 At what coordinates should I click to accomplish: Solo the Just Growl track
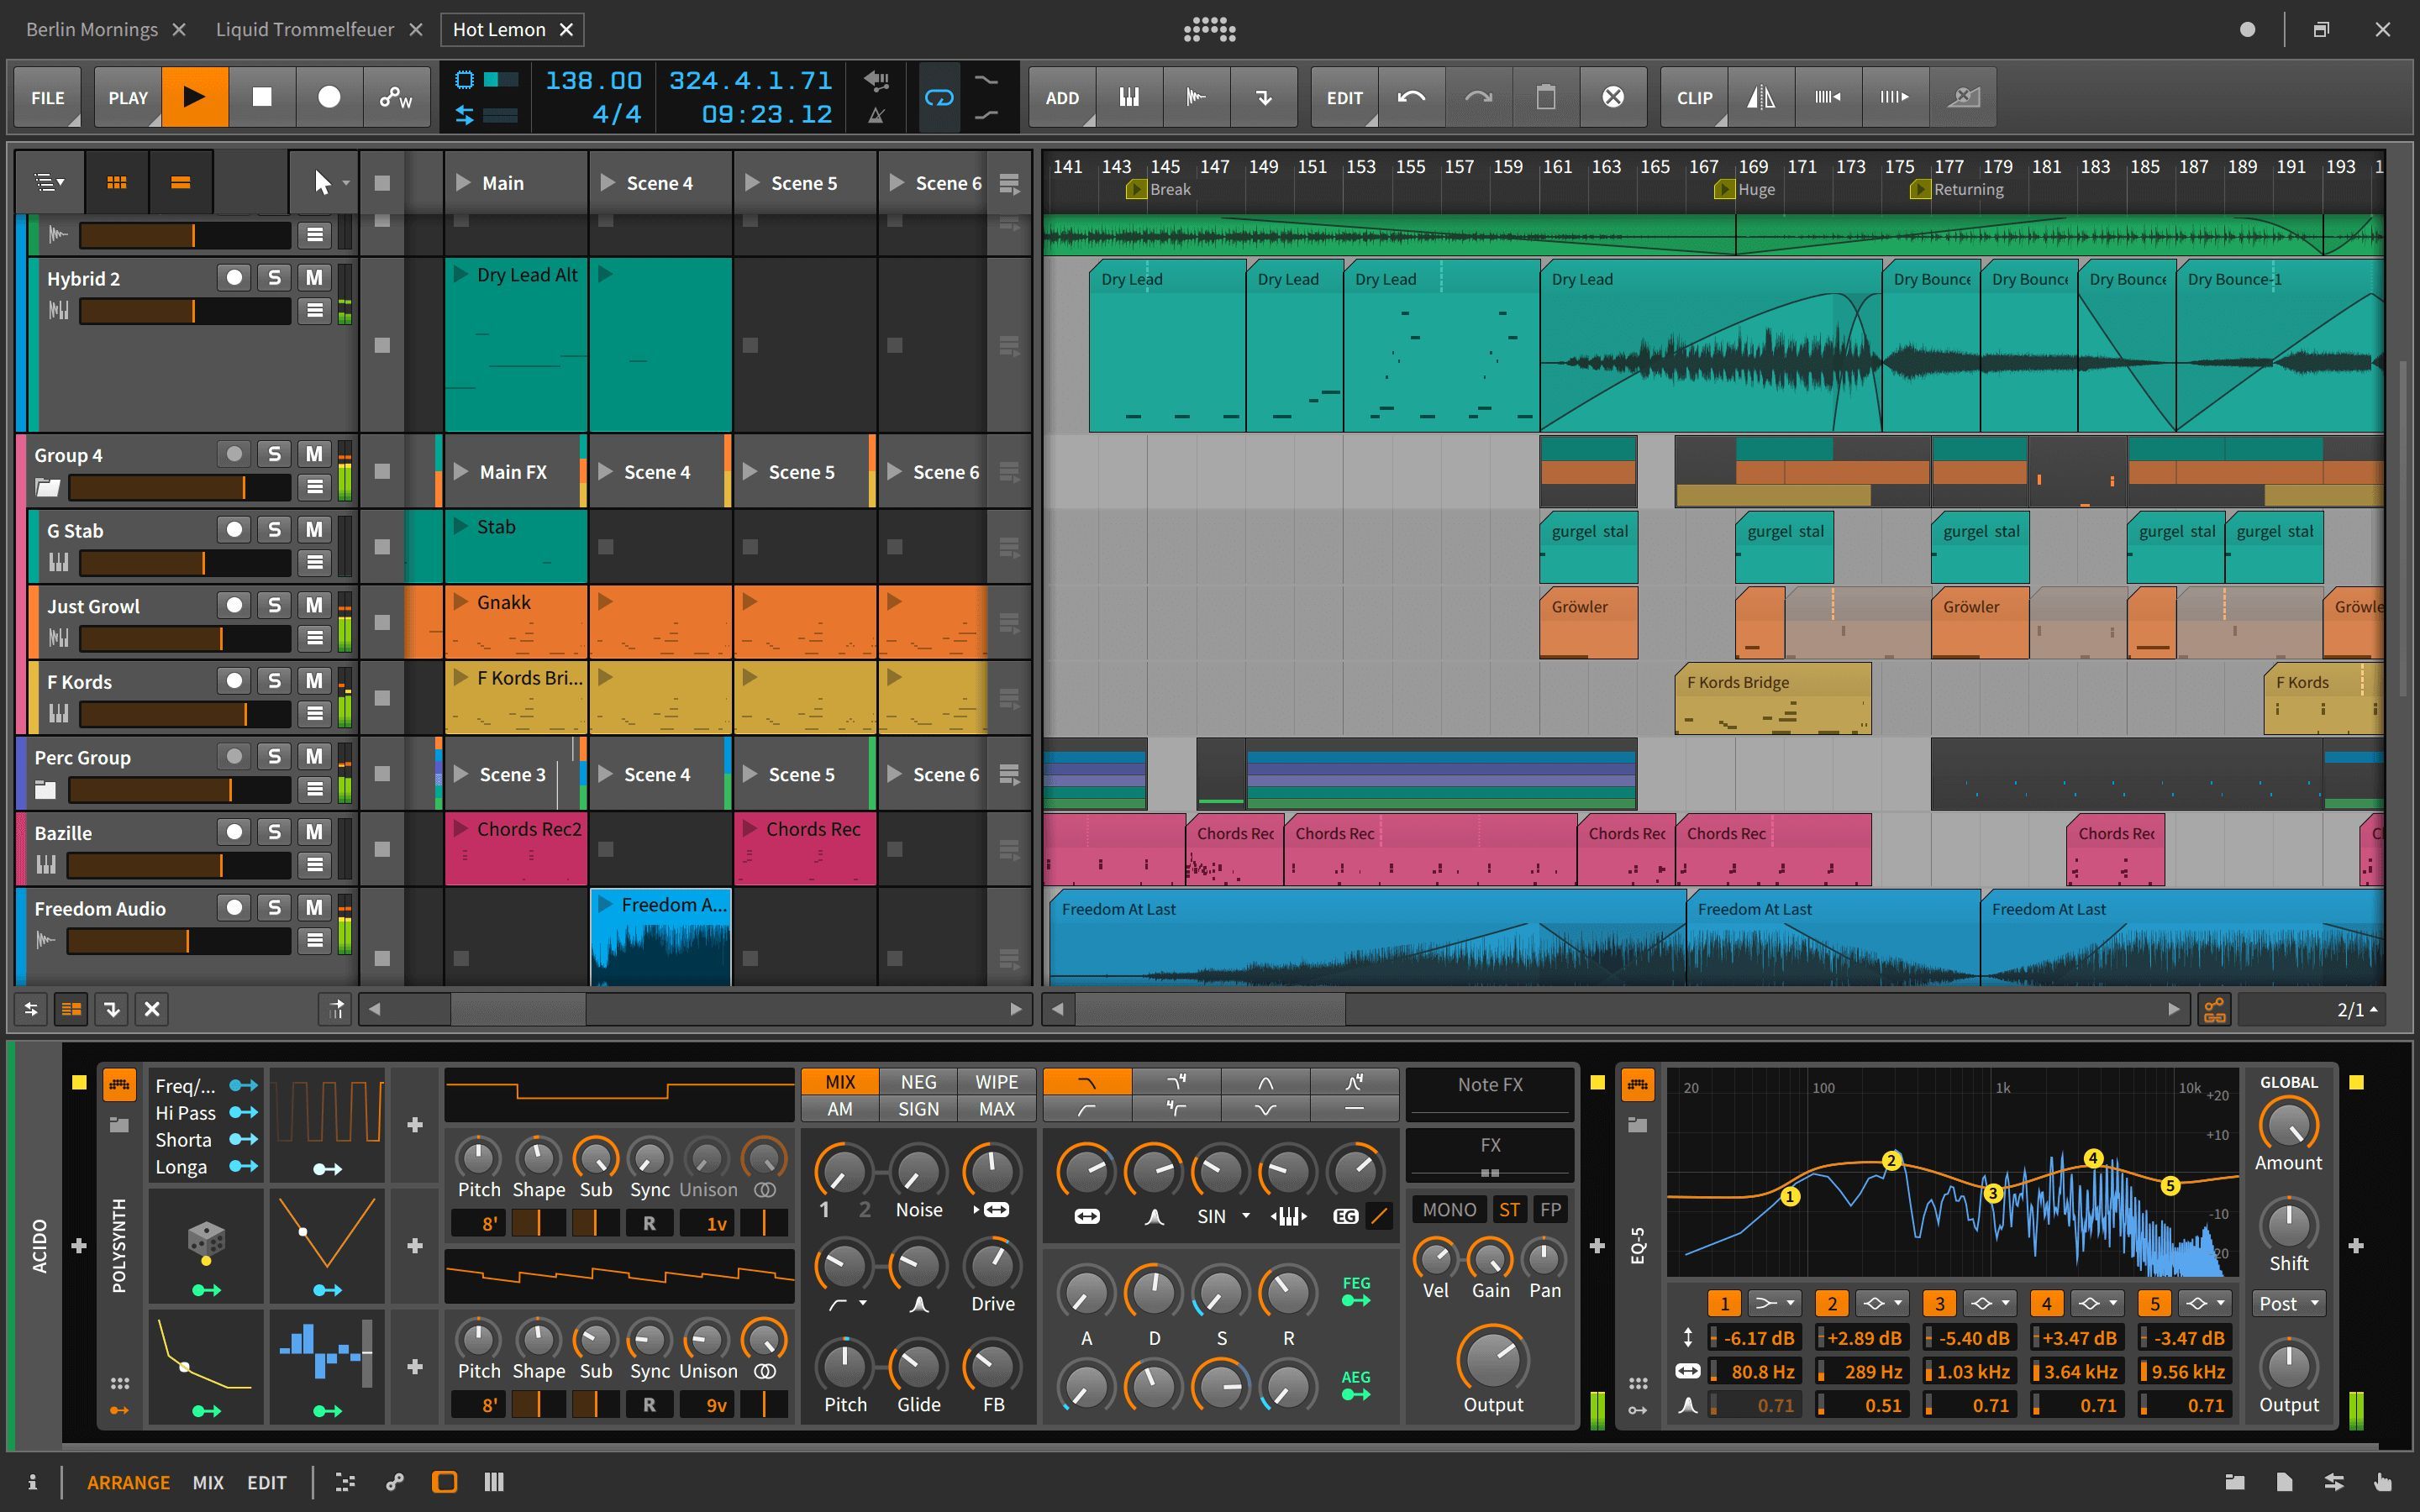(274, 604)
